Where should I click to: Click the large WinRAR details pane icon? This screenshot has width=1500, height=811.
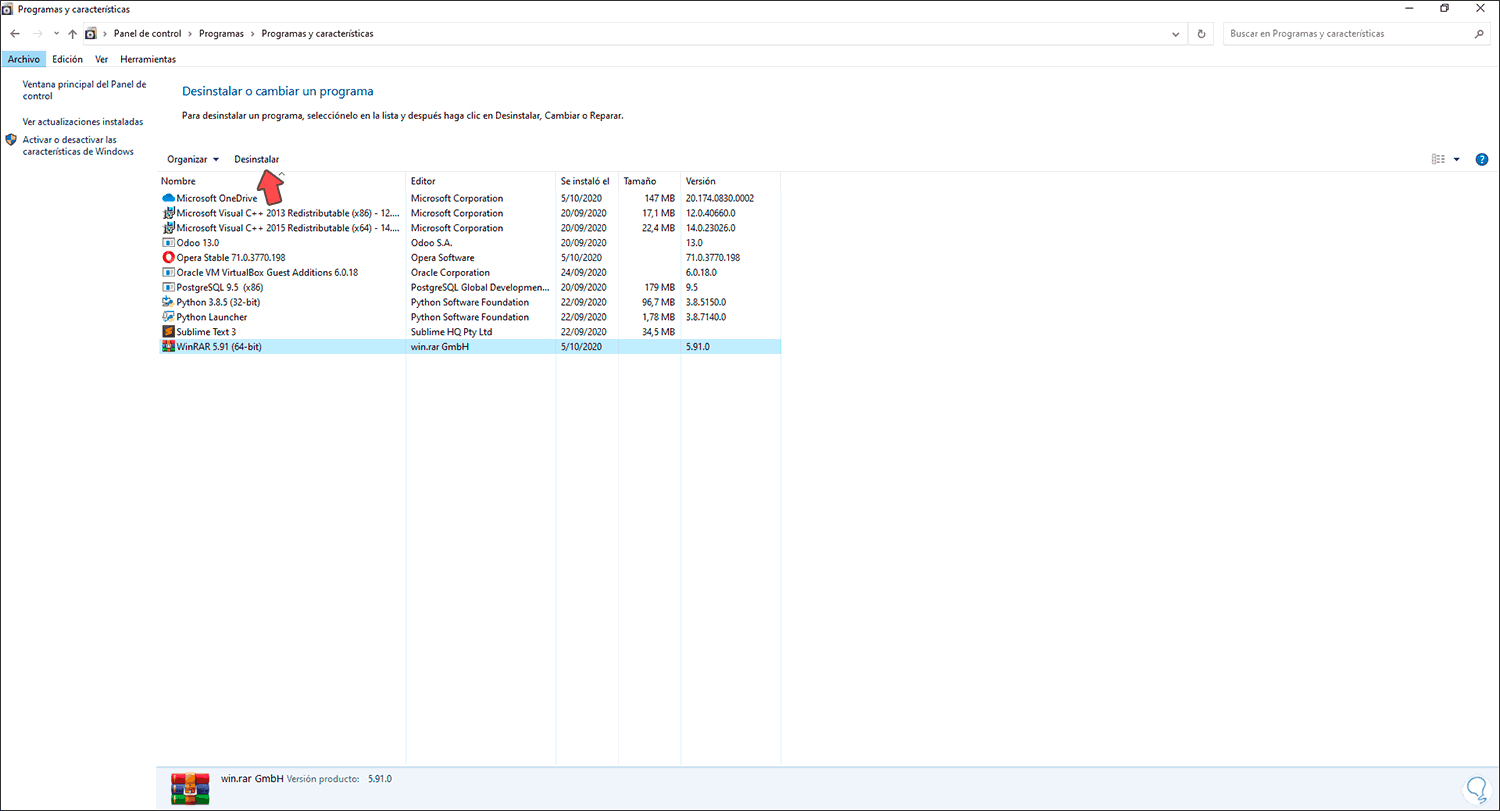(x=188, y=788)
